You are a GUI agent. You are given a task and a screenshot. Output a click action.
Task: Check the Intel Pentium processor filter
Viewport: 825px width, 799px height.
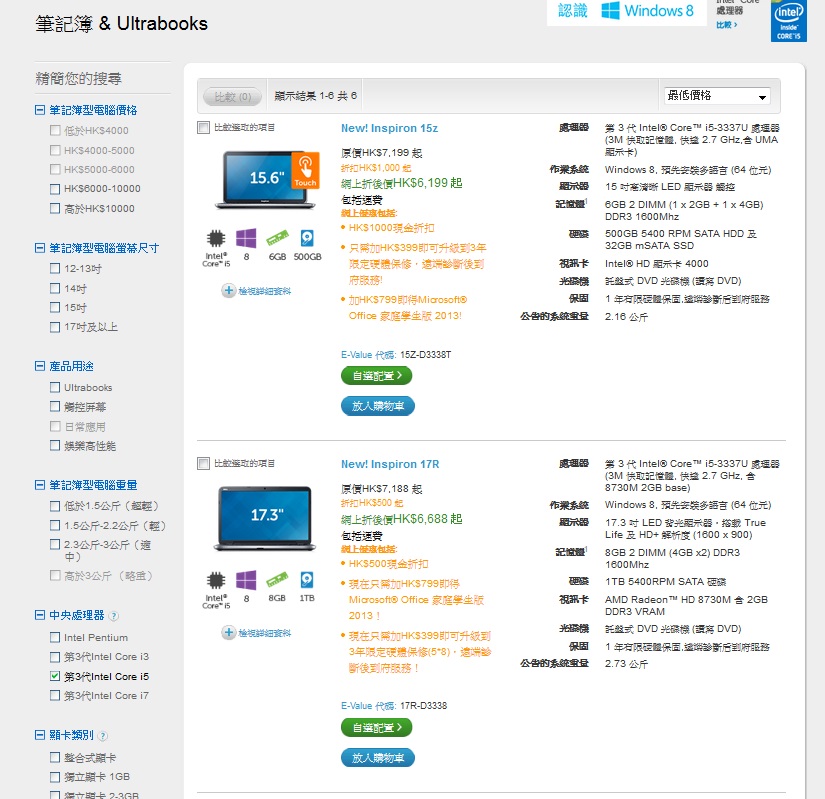coord(55,637)
